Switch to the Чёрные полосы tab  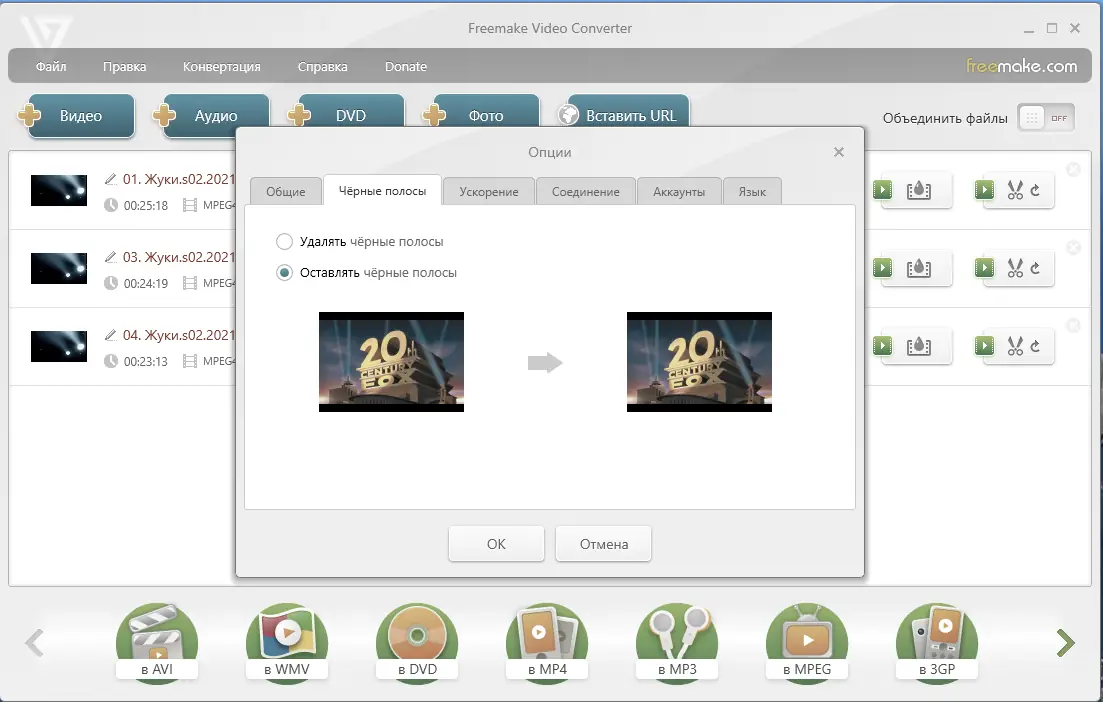(383, 191)
